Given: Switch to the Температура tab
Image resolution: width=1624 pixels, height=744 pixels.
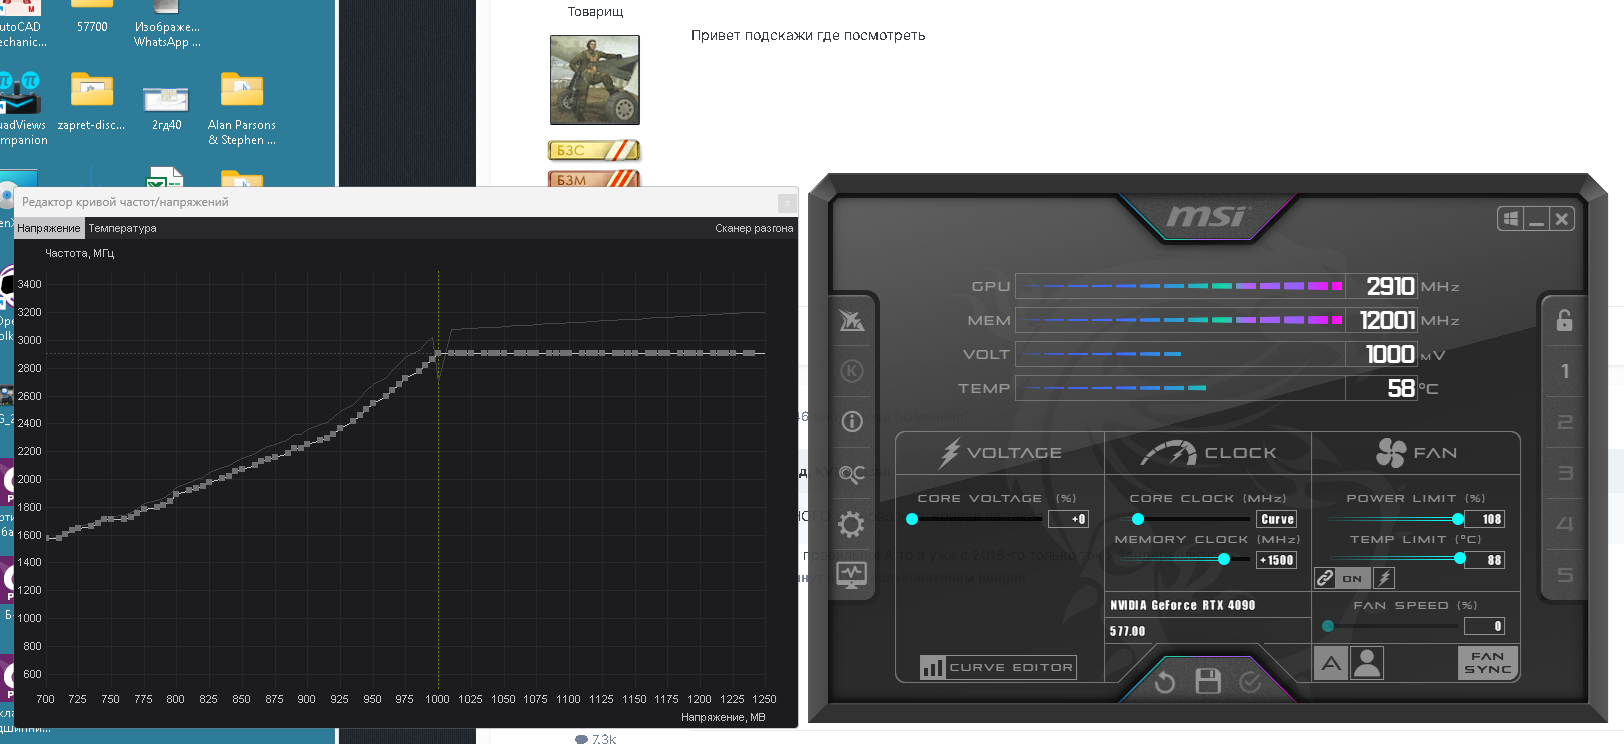Looking at the screenshot, I should (122, 228).
